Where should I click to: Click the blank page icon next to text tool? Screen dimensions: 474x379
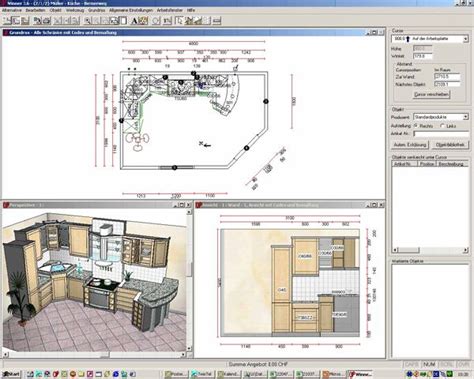(123, 21)
